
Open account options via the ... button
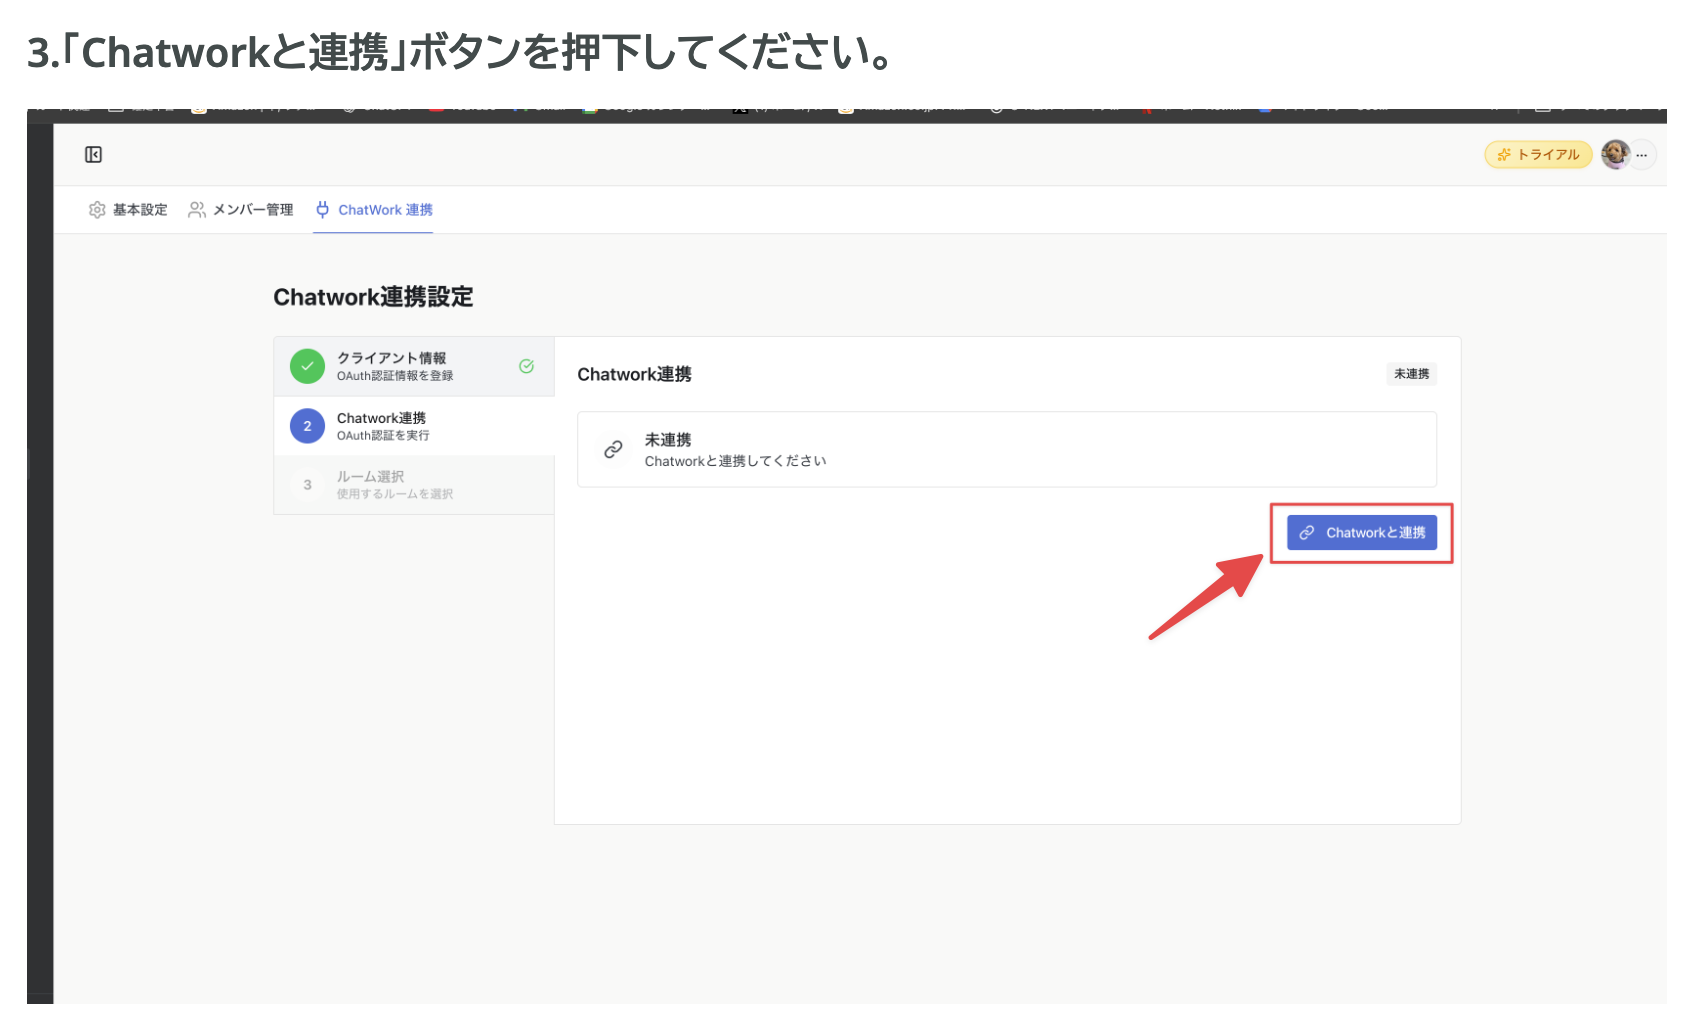click(1643, 154)
